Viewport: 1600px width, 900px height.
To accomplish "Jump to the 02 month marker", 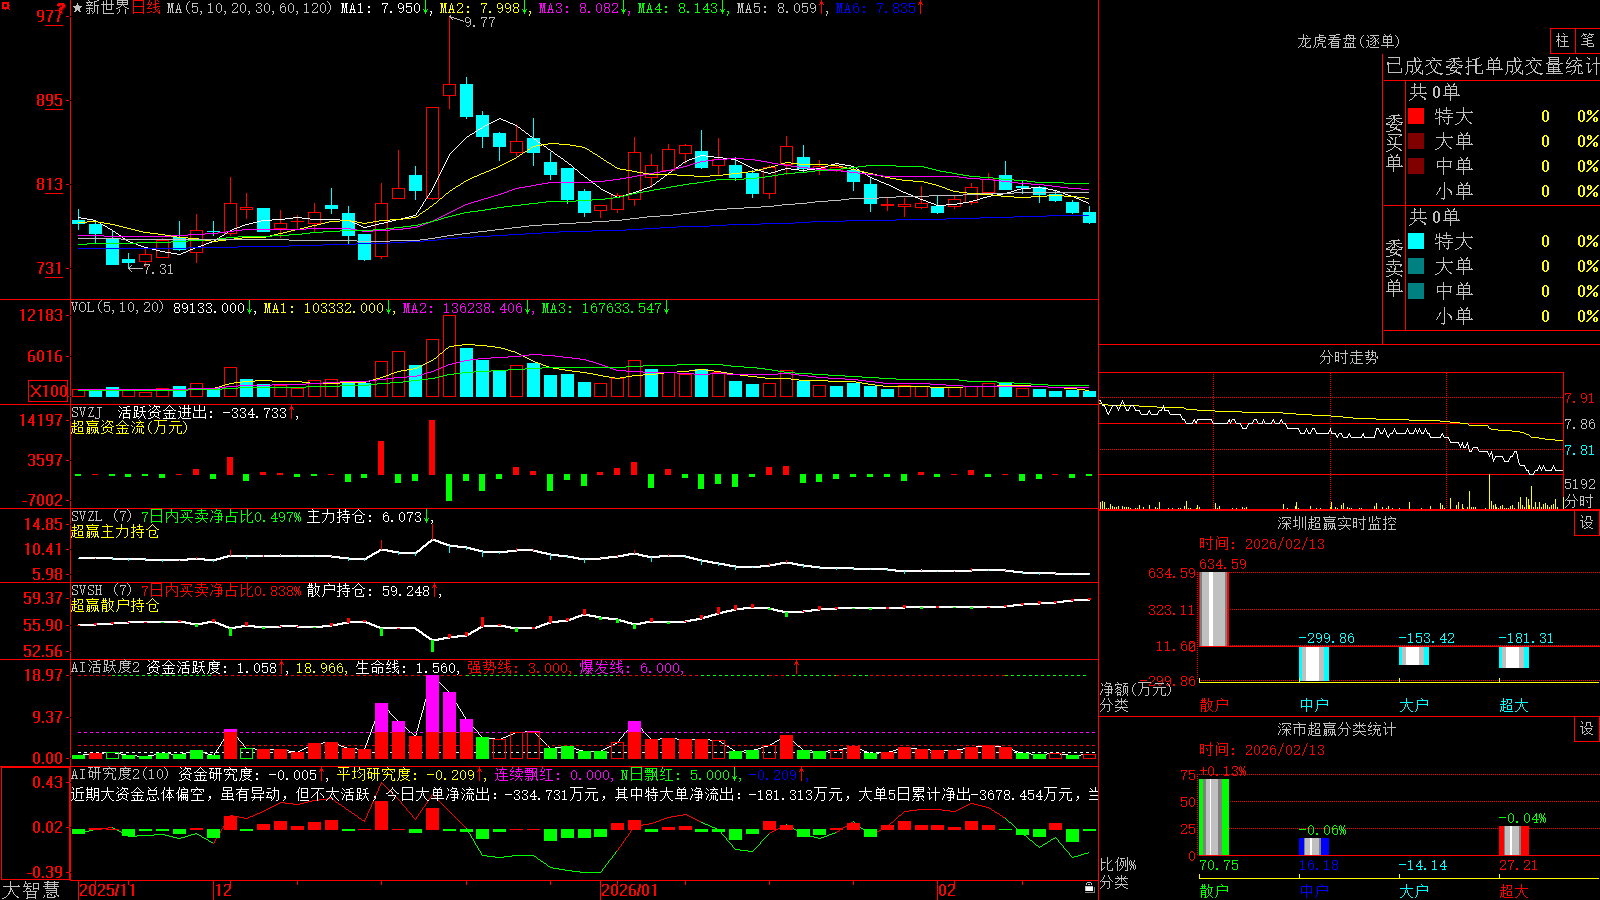I will 947,890.
